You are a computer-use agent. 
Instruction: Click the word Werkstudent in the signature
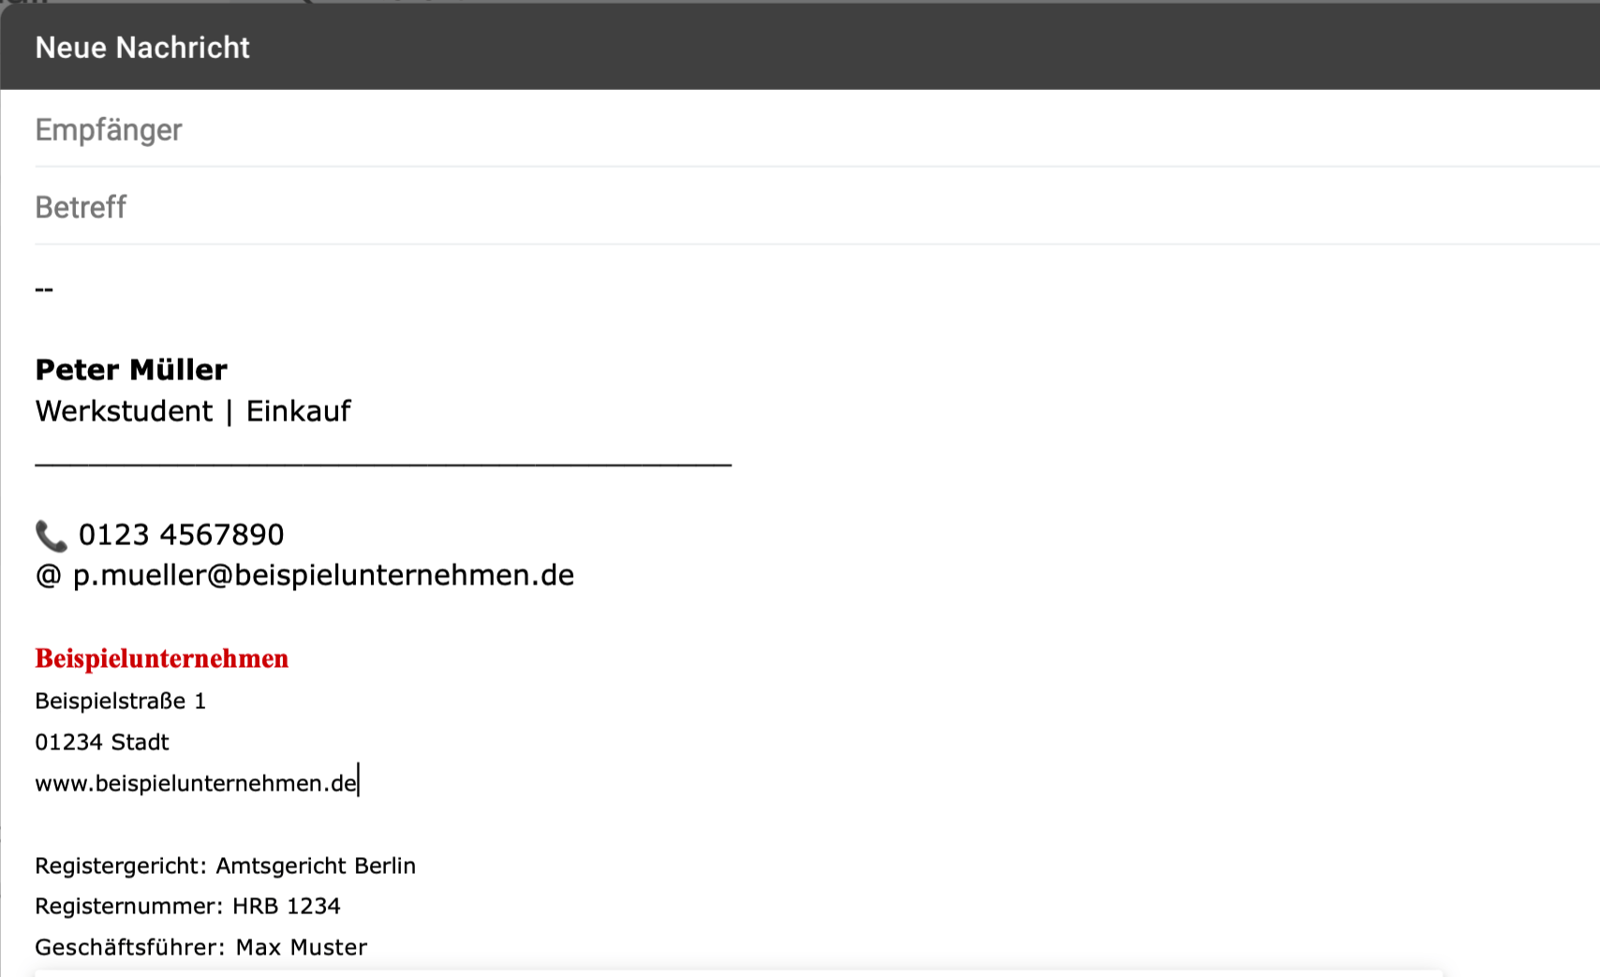click(x=124, y=411)
